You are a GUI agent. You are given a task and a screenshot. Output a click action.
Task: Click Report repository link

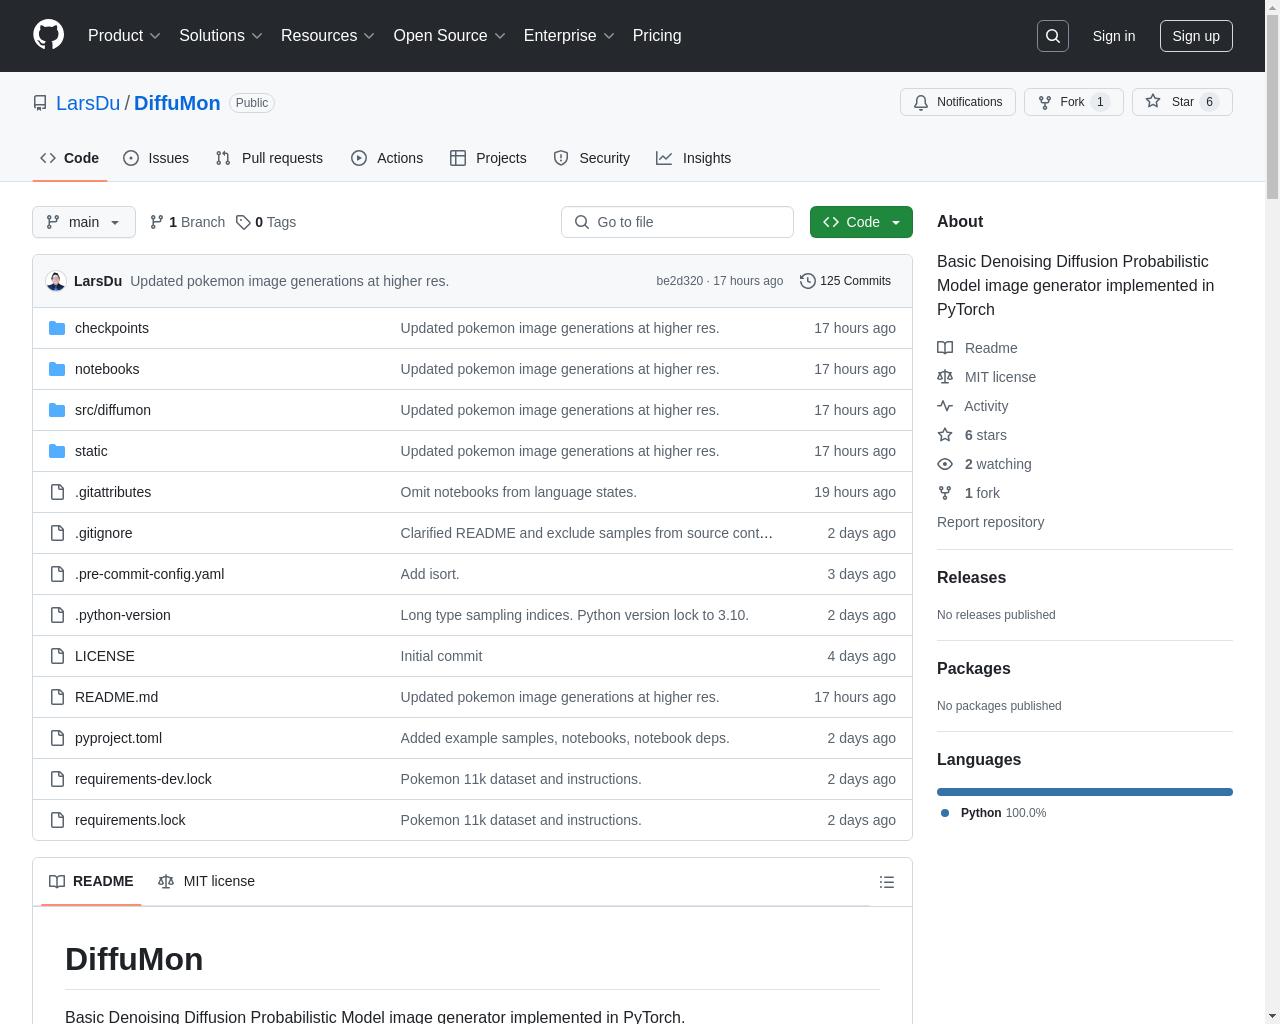[990, 522]
